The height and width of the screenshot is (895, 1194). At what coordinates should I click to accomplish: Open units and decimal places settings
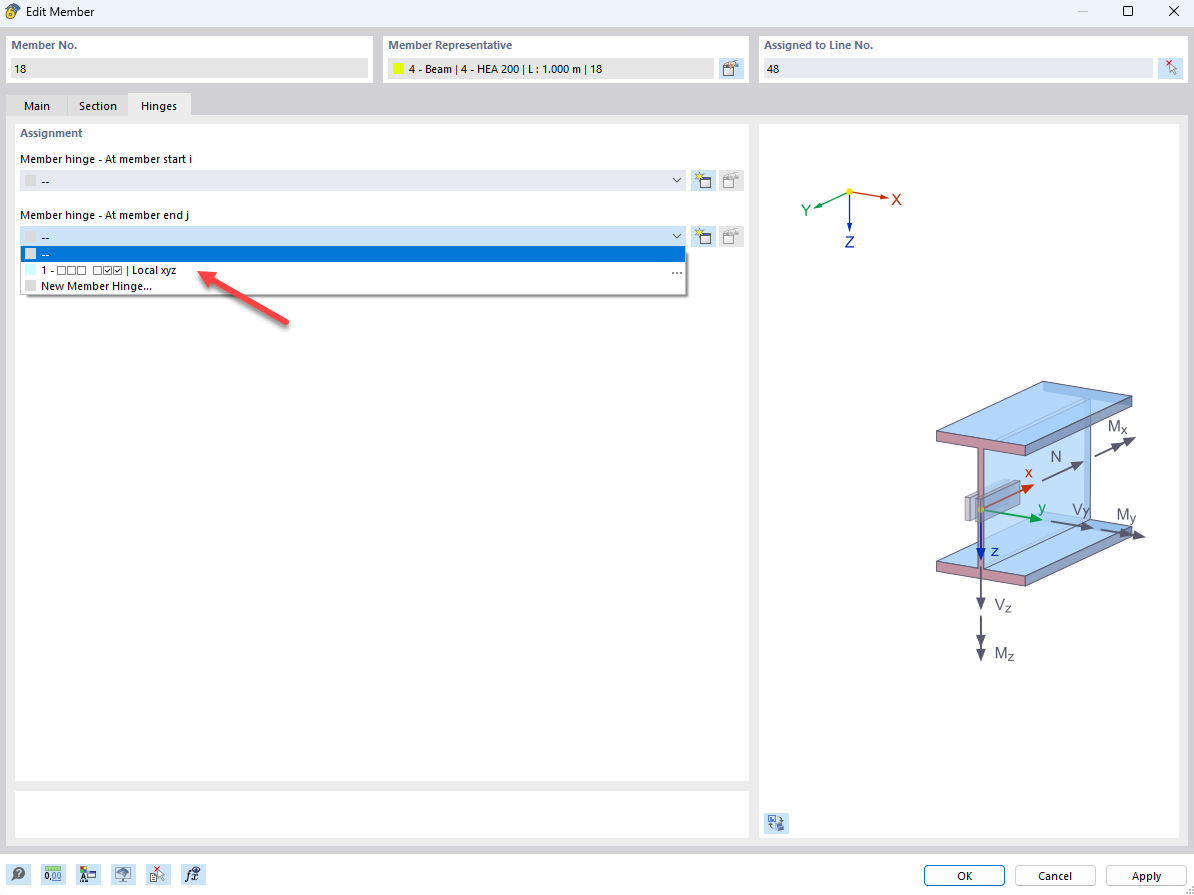pos(53,874)
